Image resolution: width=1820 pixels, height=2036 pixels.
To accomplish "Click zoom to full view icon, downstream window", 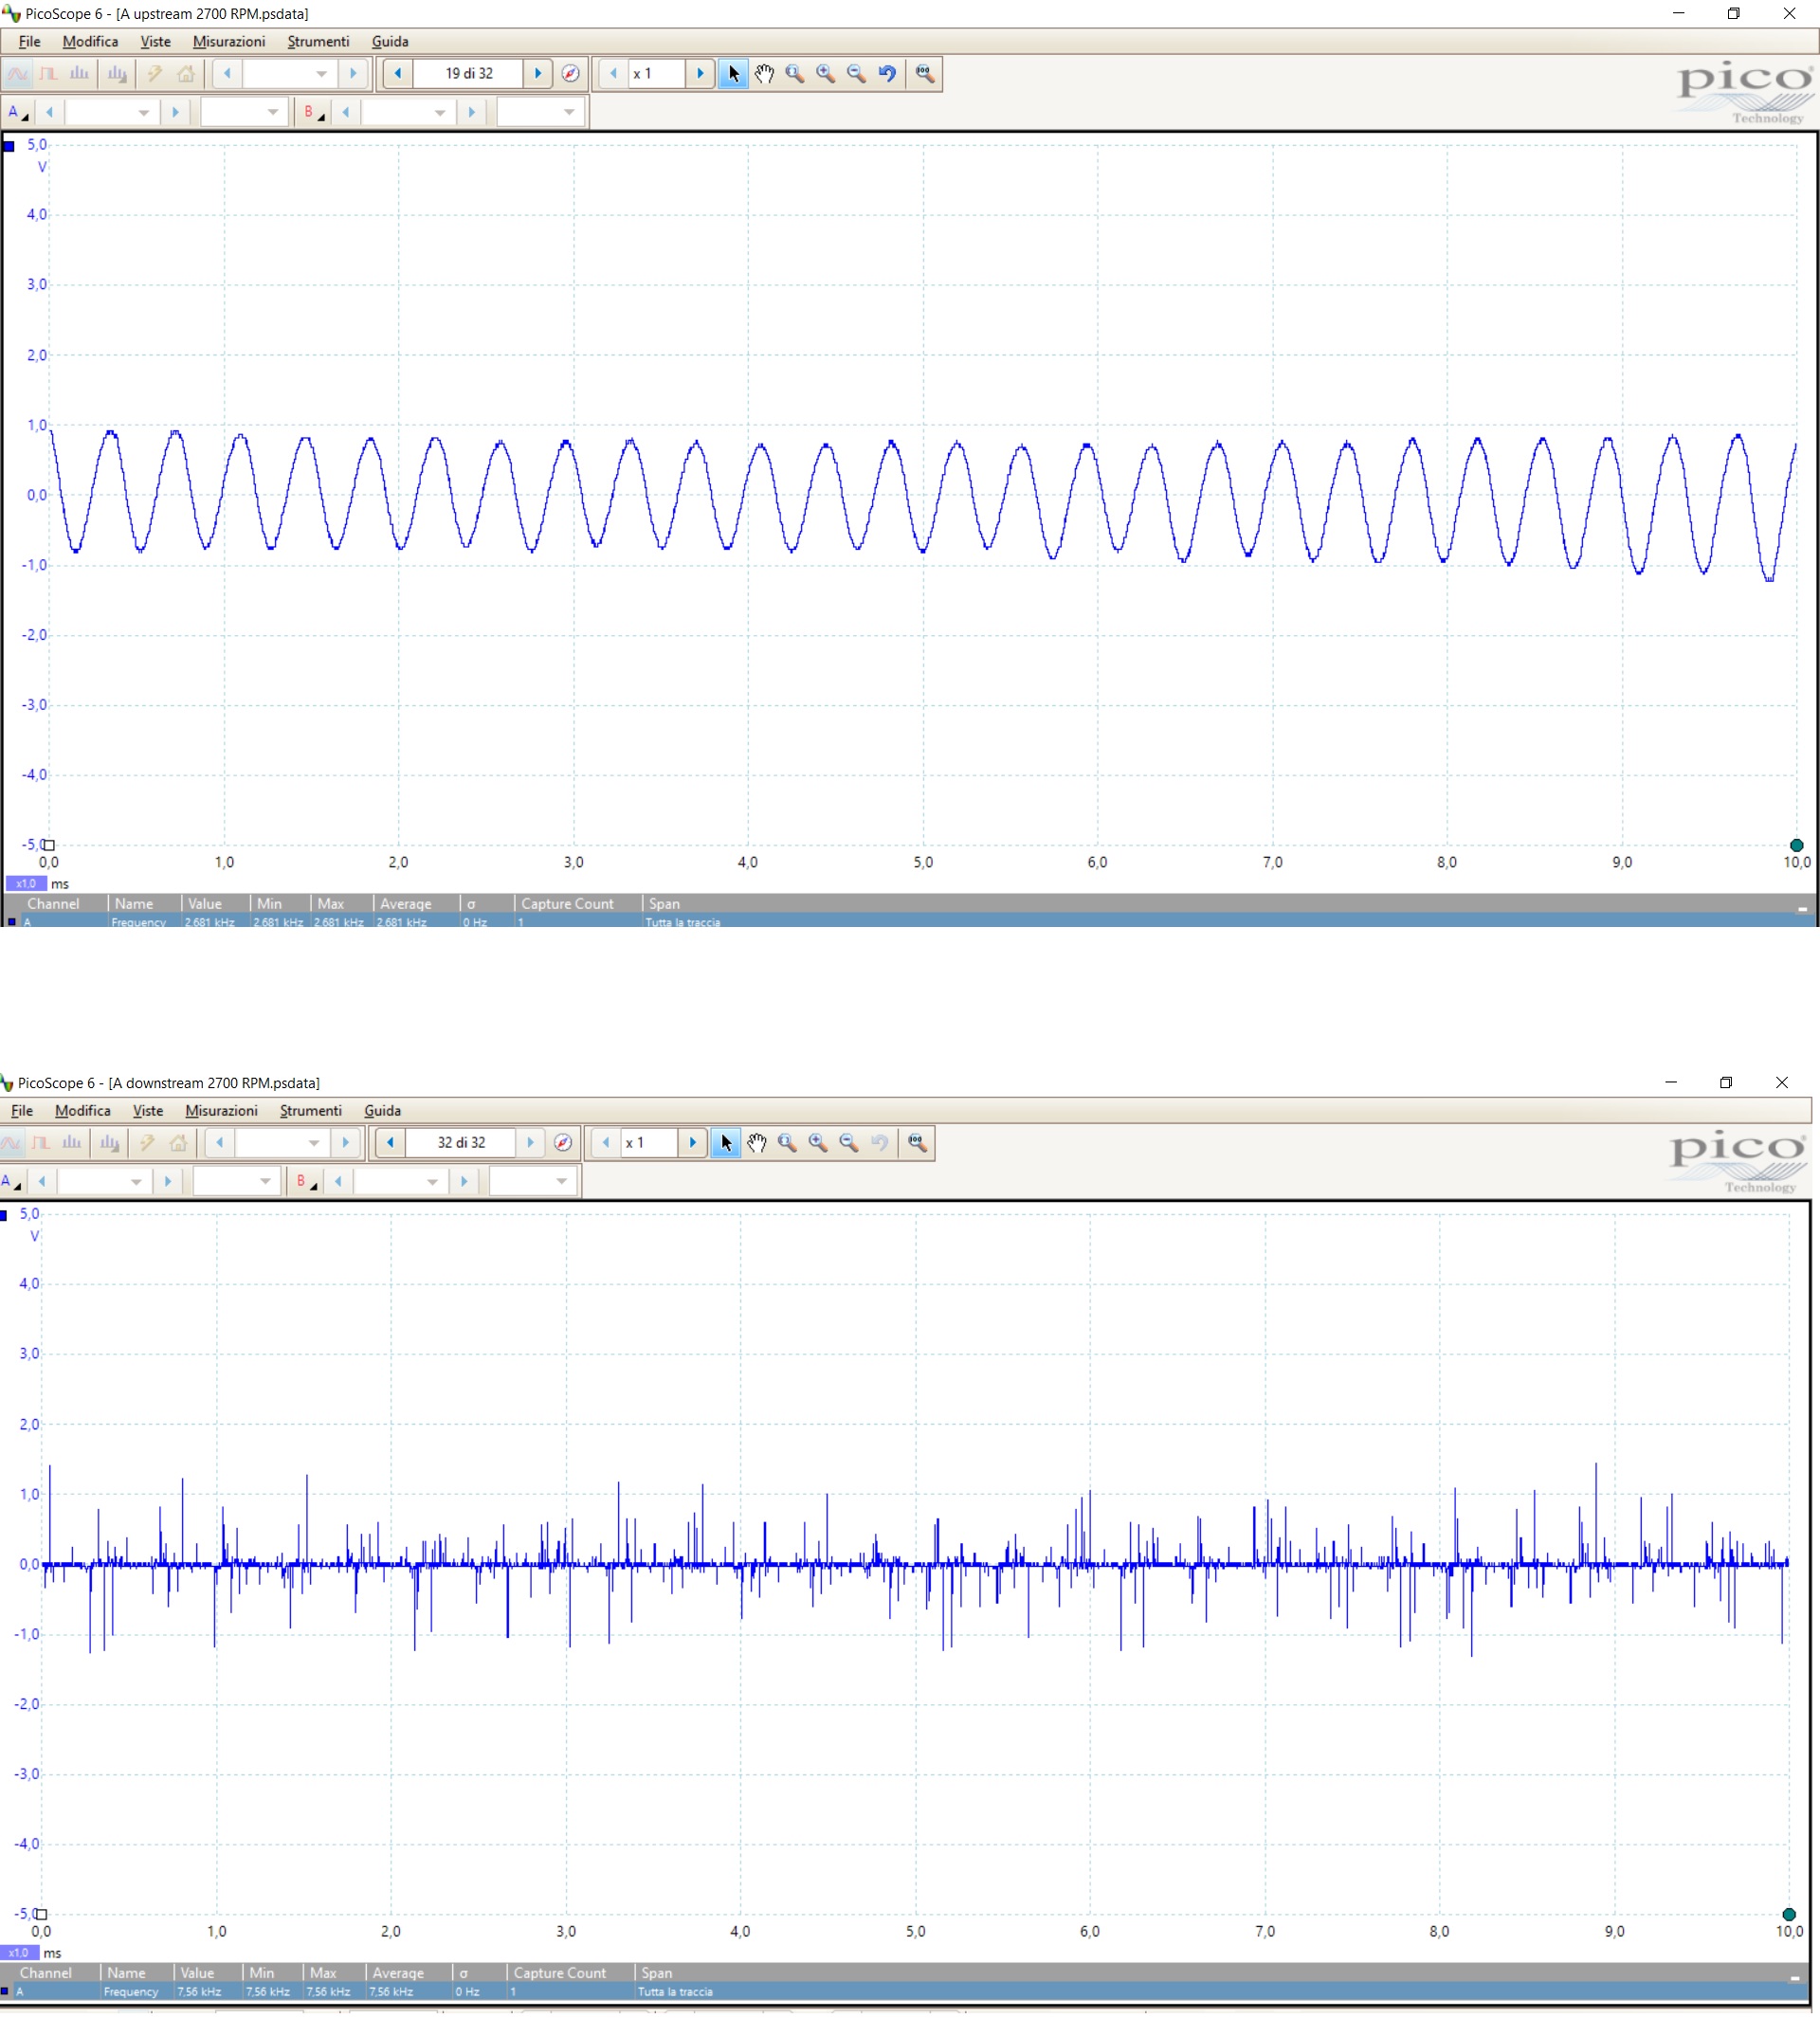I will [x=916, y=1143].
